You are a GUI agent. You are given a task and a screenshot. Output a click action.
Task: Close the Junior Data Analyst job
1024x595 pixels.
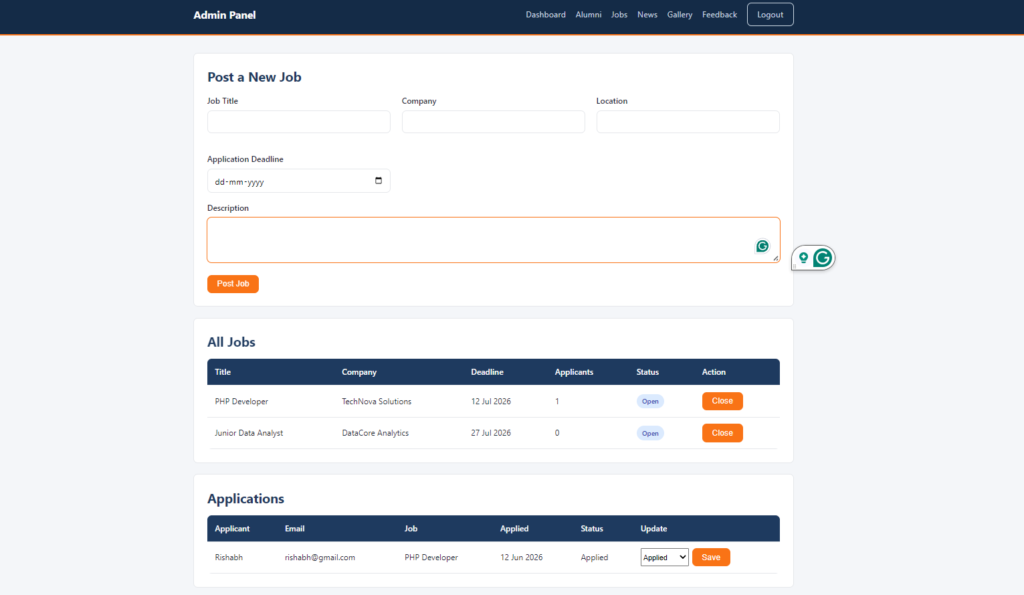(722, 433)
